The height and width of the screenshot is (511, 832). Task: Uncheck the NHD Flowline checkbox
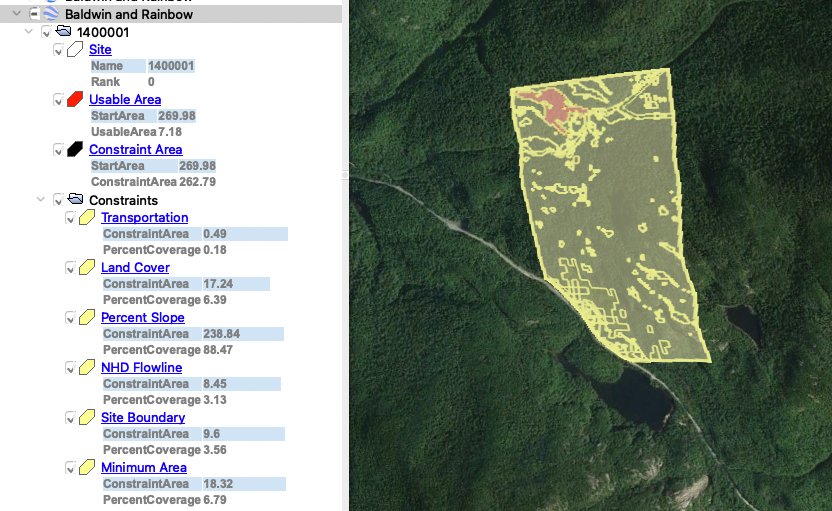tap(71, 367)
